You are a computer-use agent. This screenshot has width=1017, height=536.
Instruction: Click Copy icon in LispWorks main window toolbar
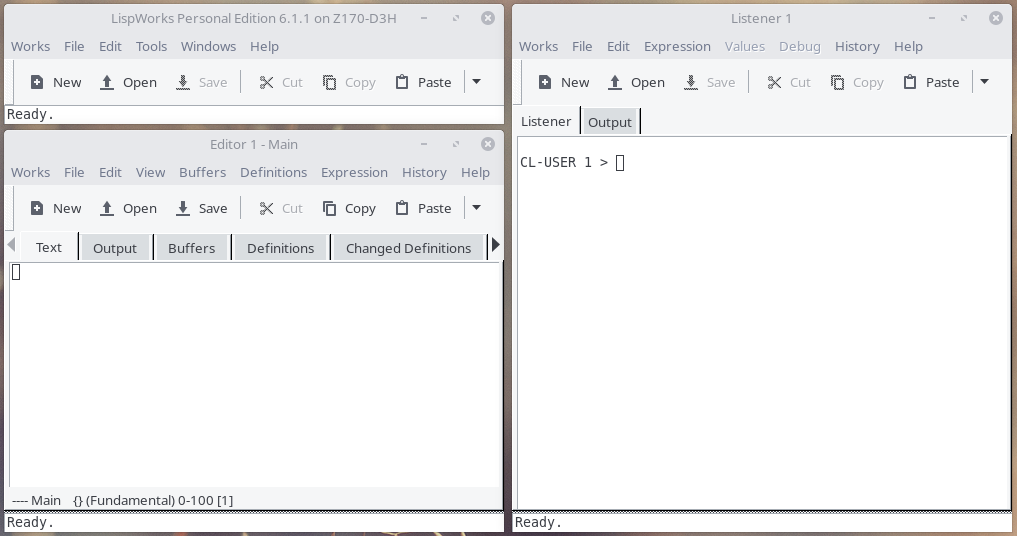[329, 82]
